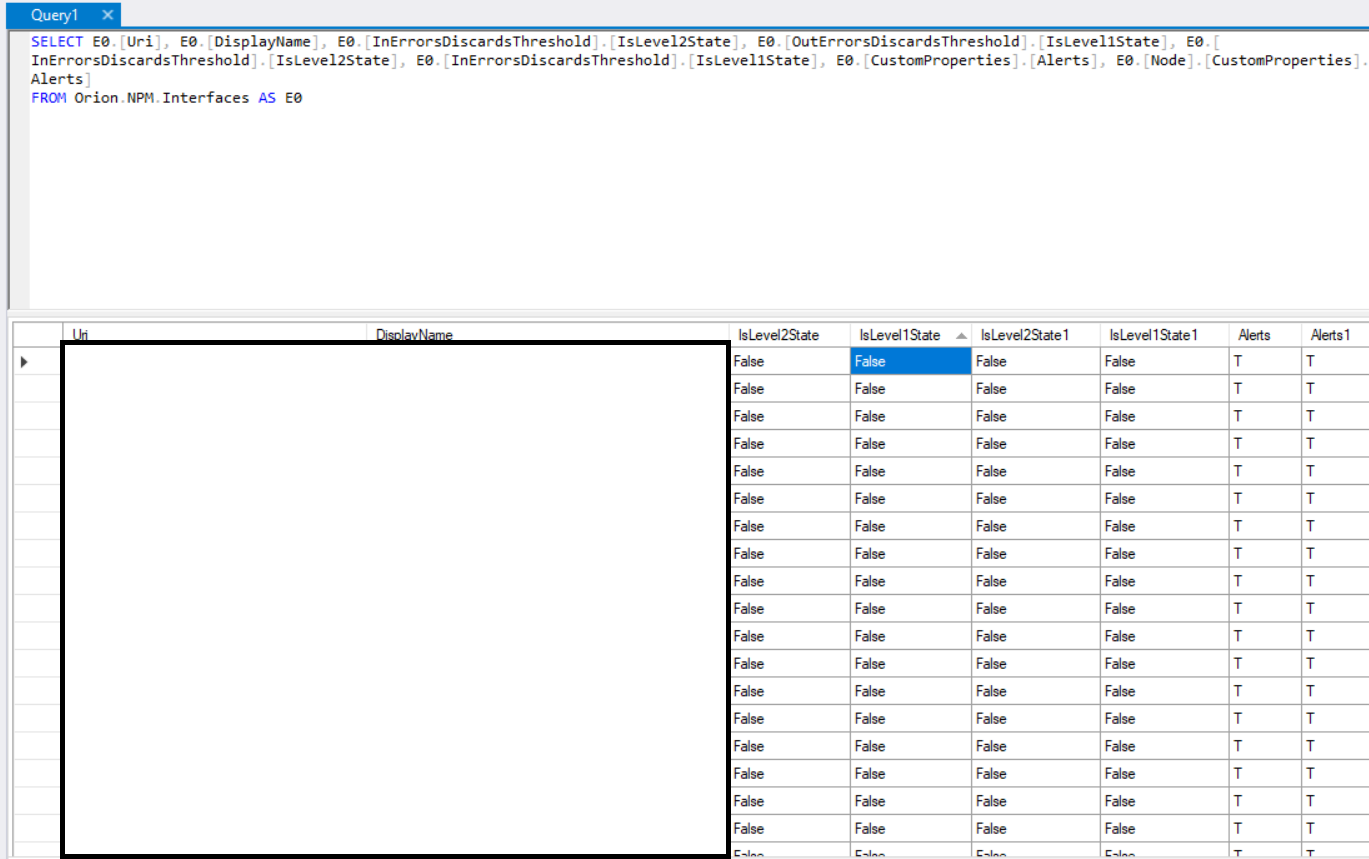Select Alerts T cell in arrow-marked row
This screenshot has width=1369, height=859.
(x=1265, y=361)
